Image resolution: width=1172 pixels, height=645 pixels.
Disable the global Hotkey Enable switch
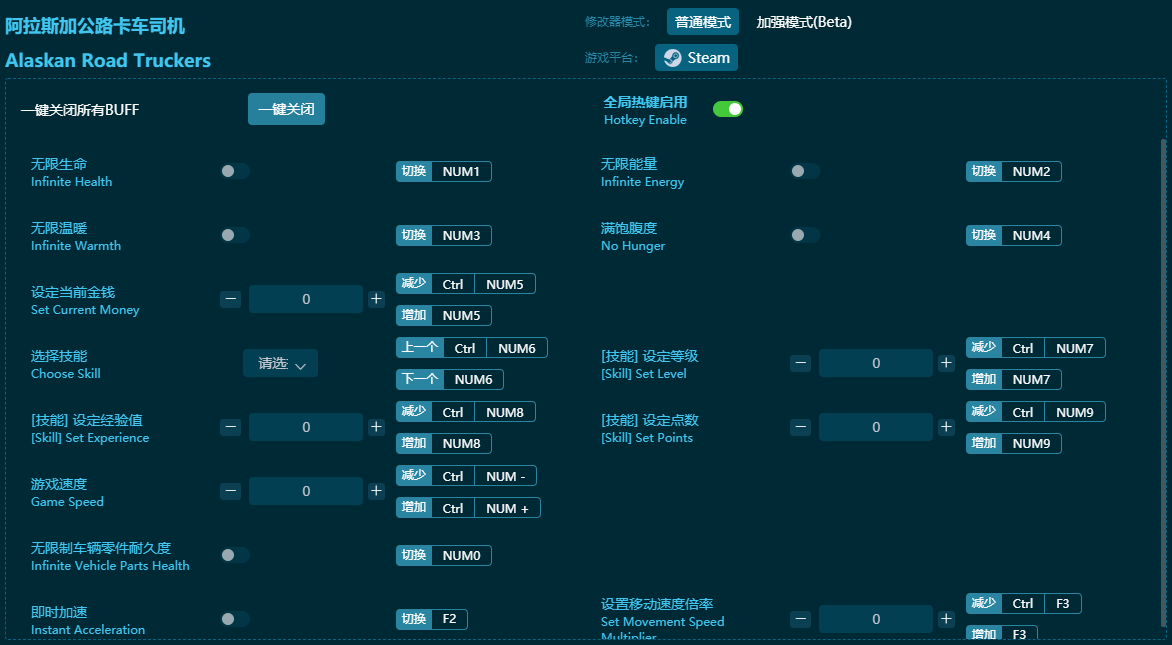(728, 108)
